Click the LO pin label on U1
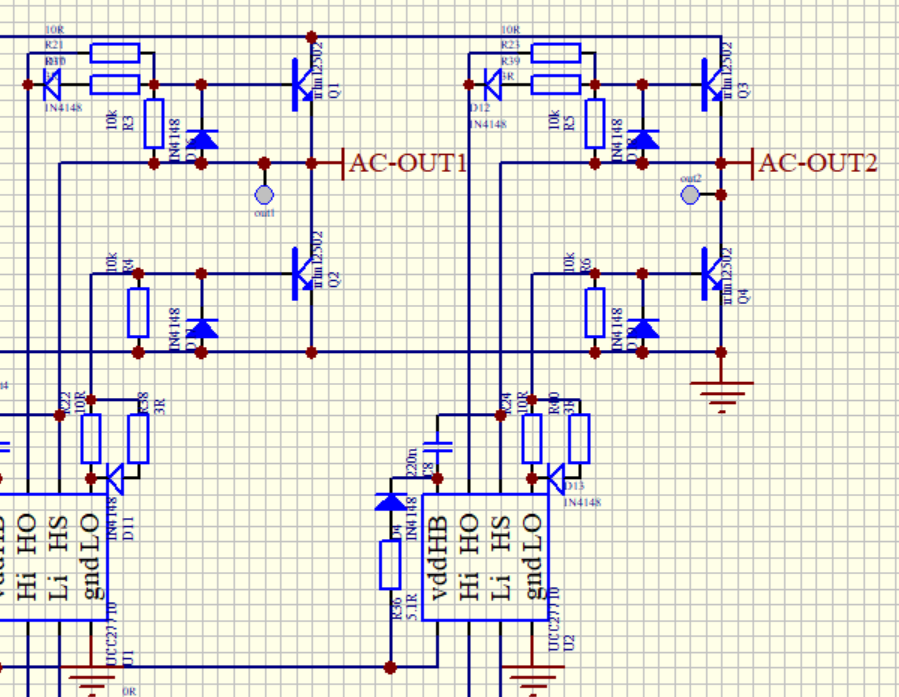This screenshot has height=697, width=899. [x=91, y=533]
